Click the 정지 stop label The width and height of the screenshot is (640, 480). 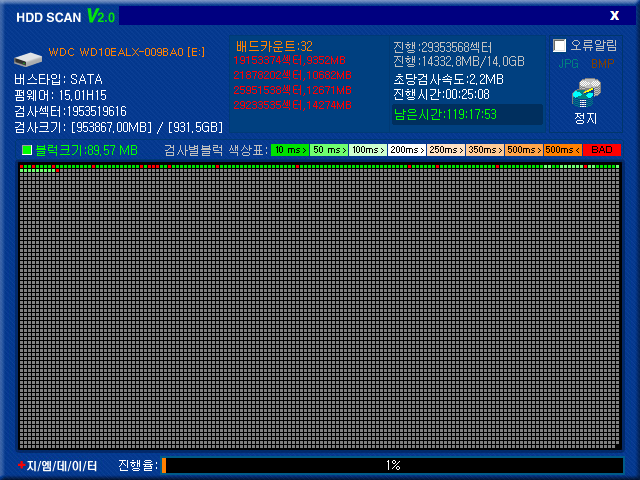pos(586,118)
